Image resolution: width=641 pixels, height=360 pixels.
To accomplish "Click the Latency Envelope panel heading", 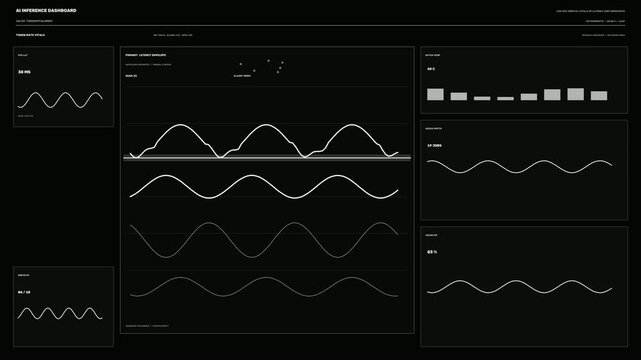I will (x=146, y=55).
